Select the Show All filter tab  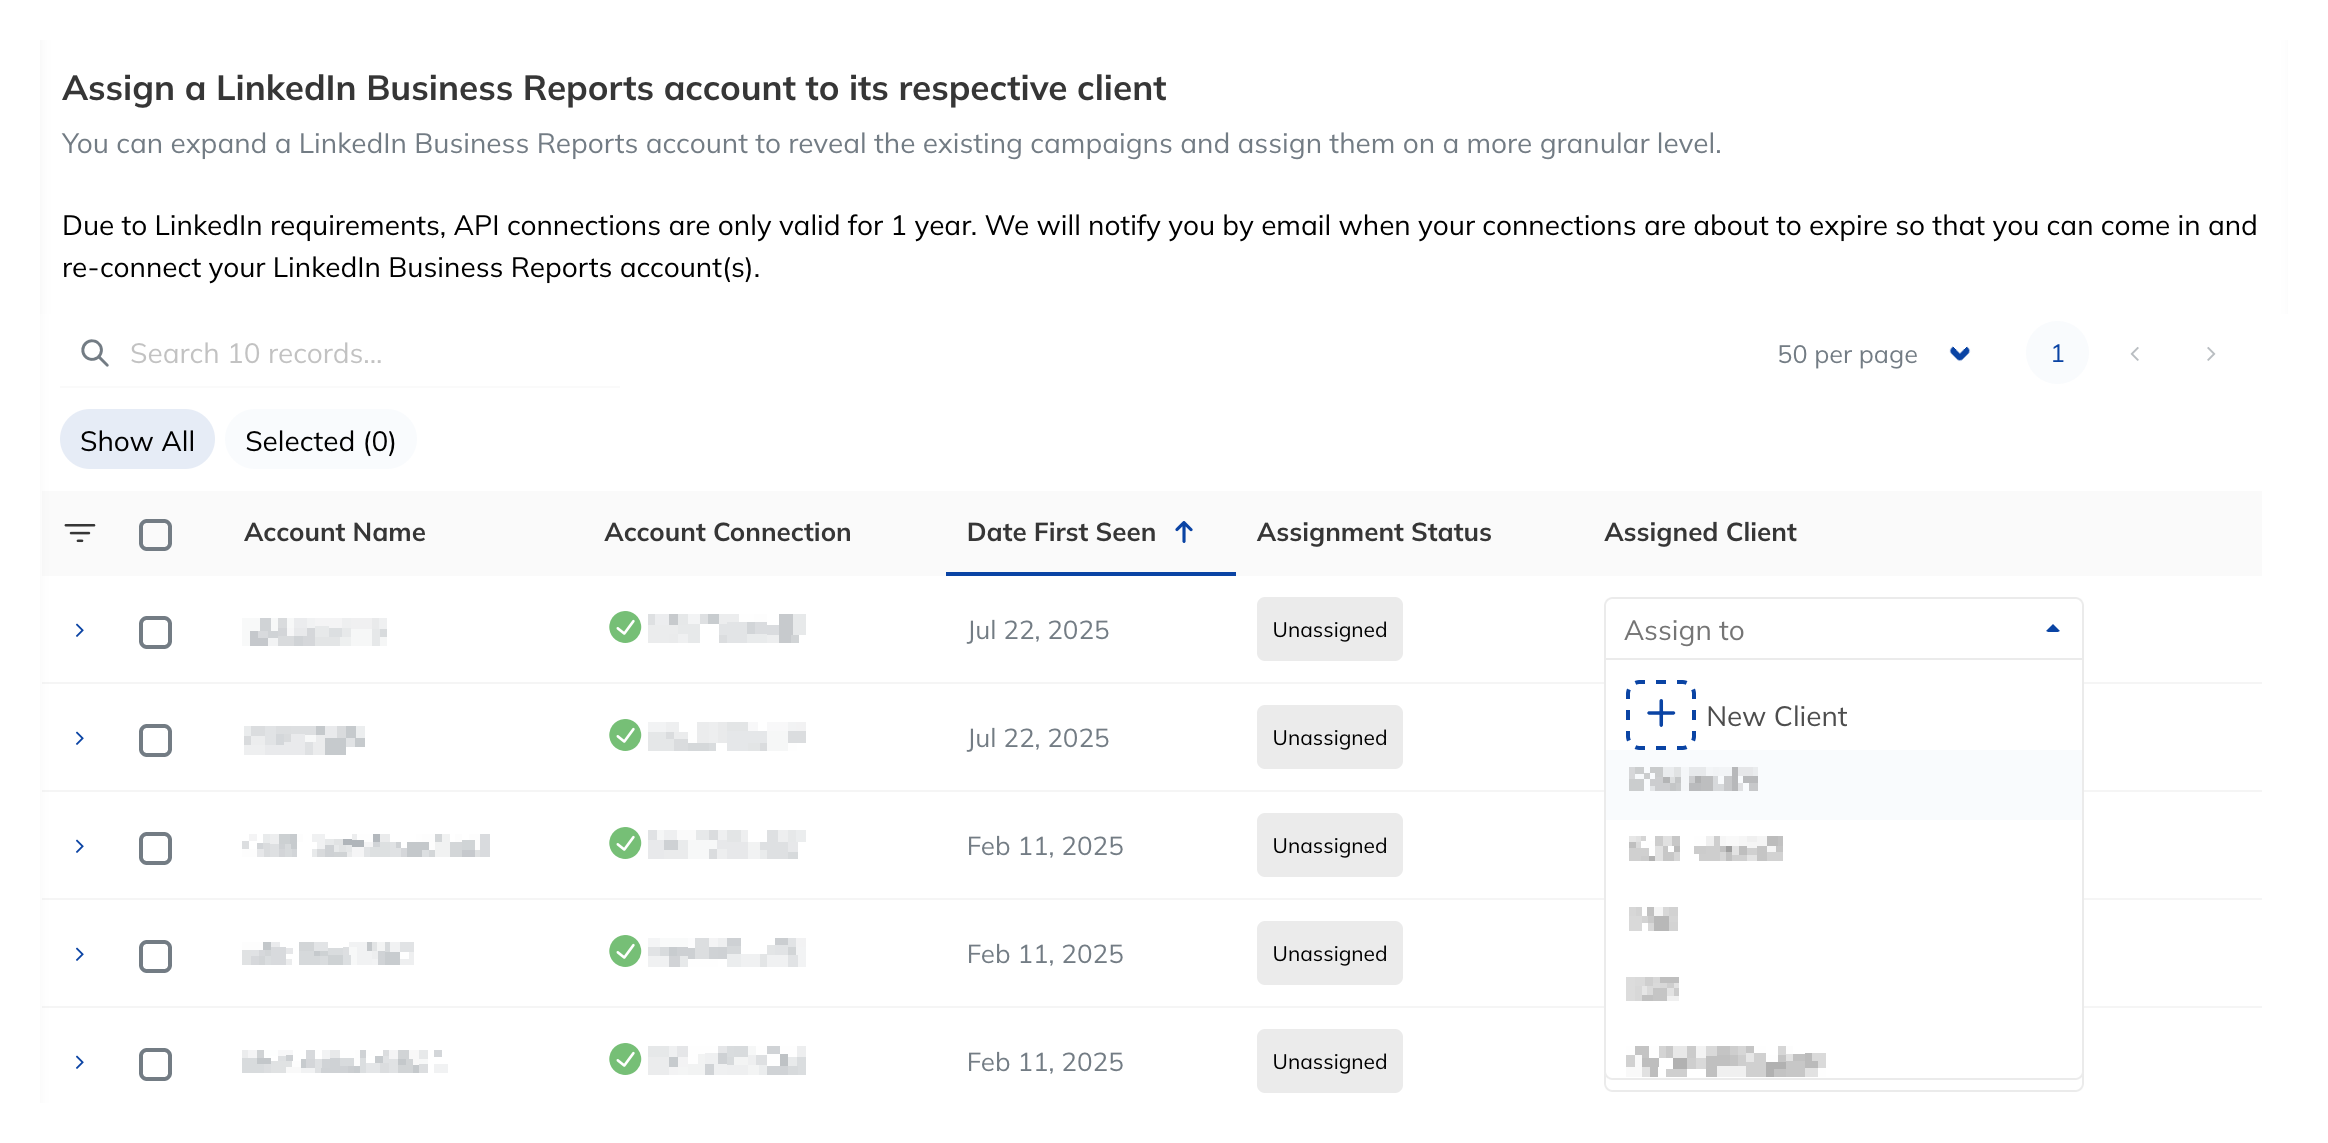137,440
